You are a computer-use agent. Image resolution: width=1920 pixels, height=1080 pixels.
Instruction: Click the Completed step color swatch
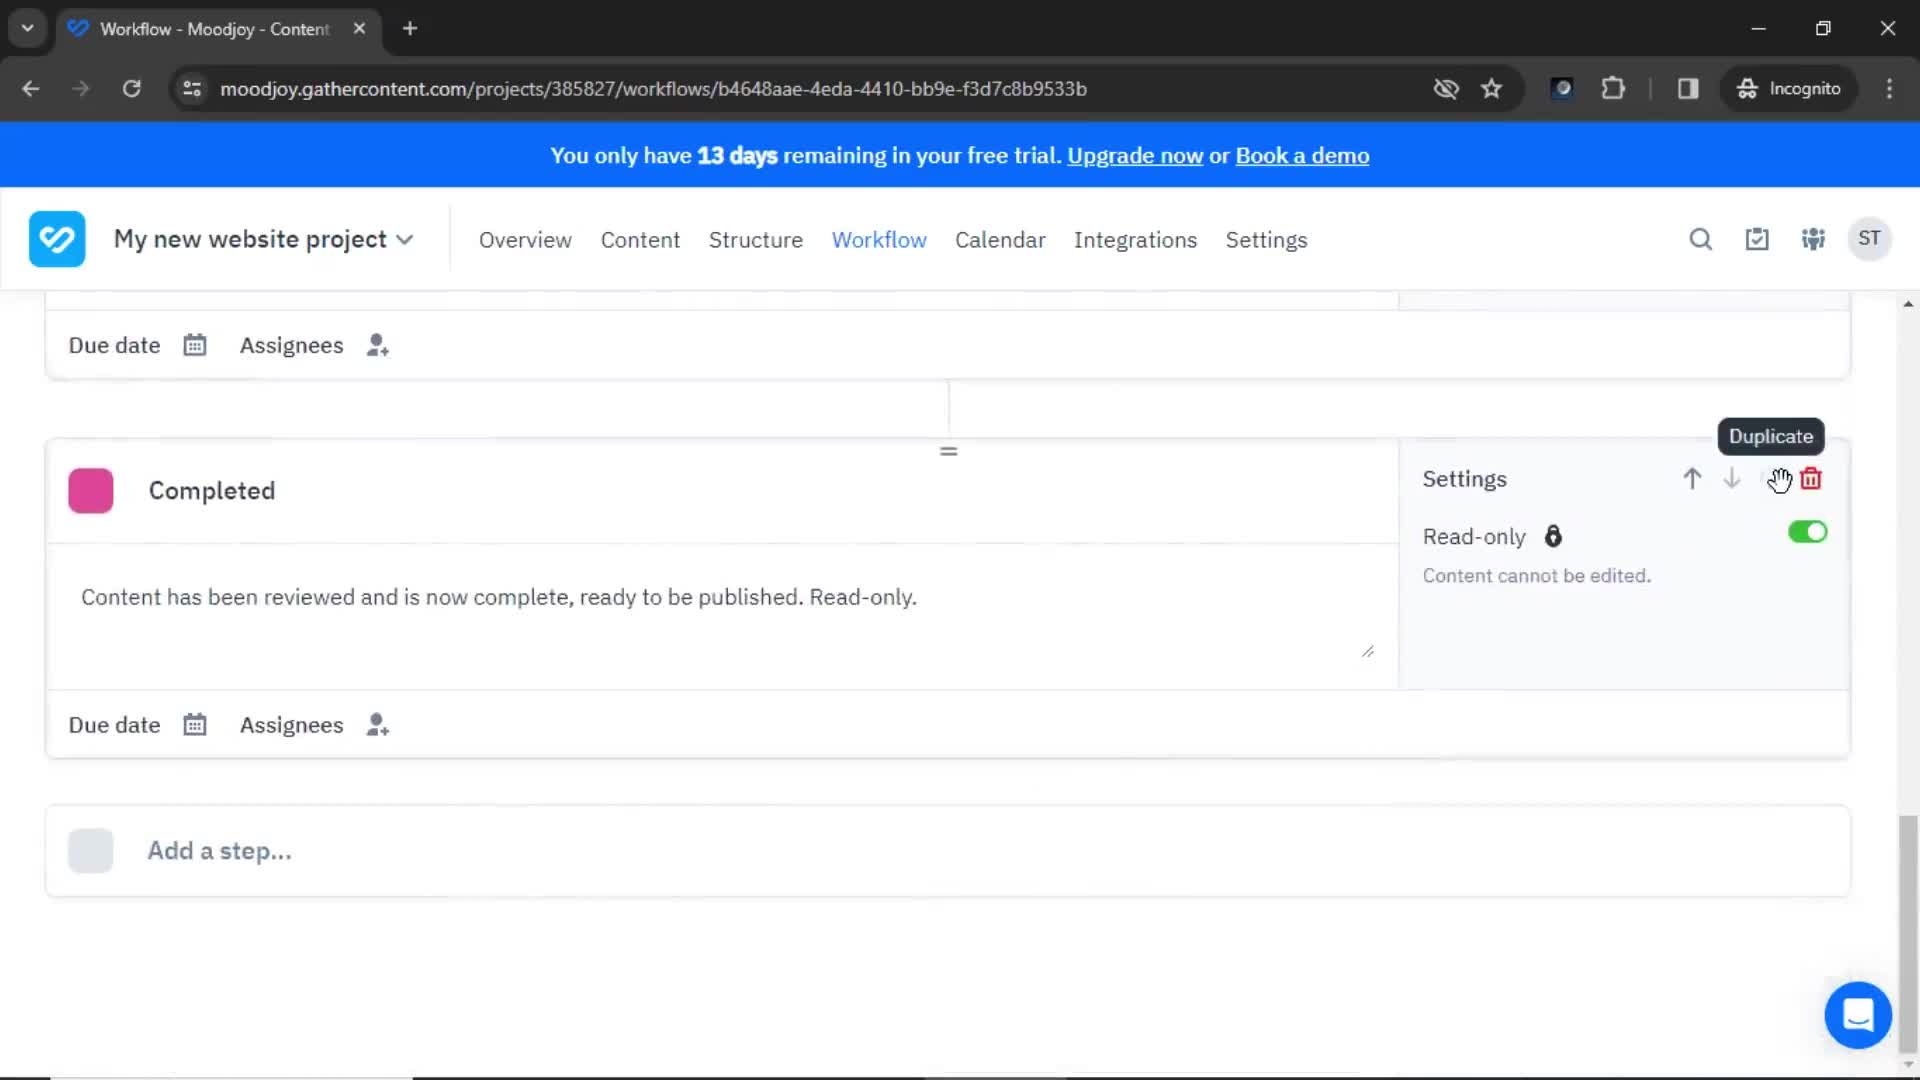pos(91,491)
